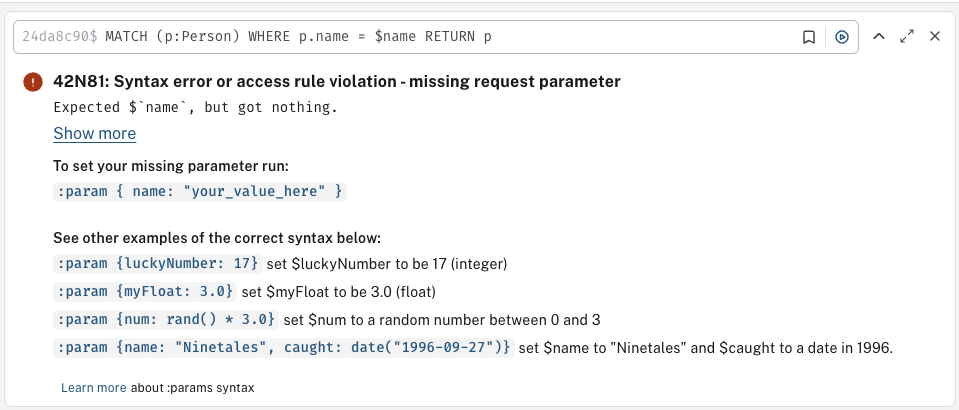Click the 24da8c90$ database prompt
This screenshot has height=410, width=959.
tap(59, 37)
